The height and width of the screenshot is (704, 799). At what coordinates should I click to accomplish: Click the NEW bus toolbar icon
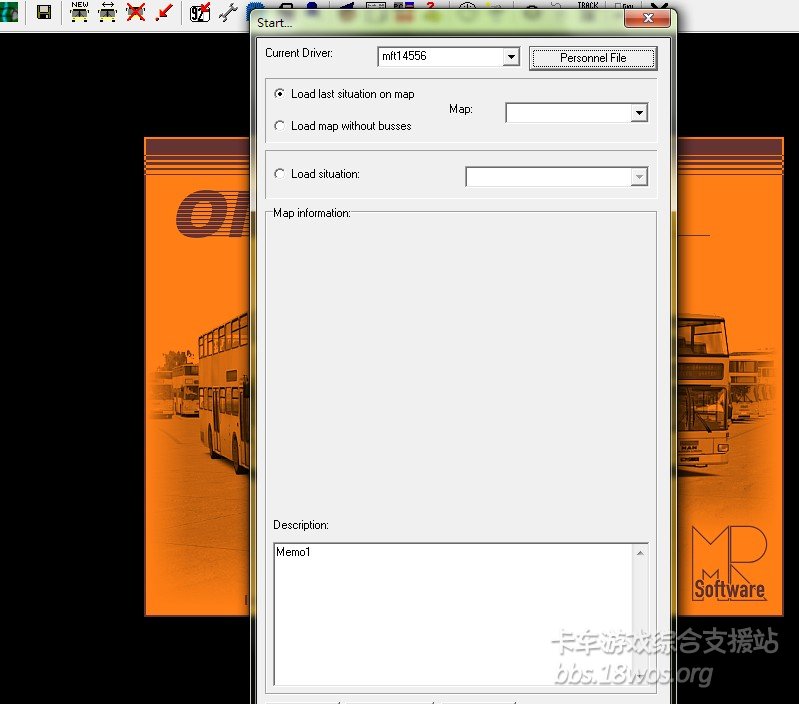pos(79,12)
